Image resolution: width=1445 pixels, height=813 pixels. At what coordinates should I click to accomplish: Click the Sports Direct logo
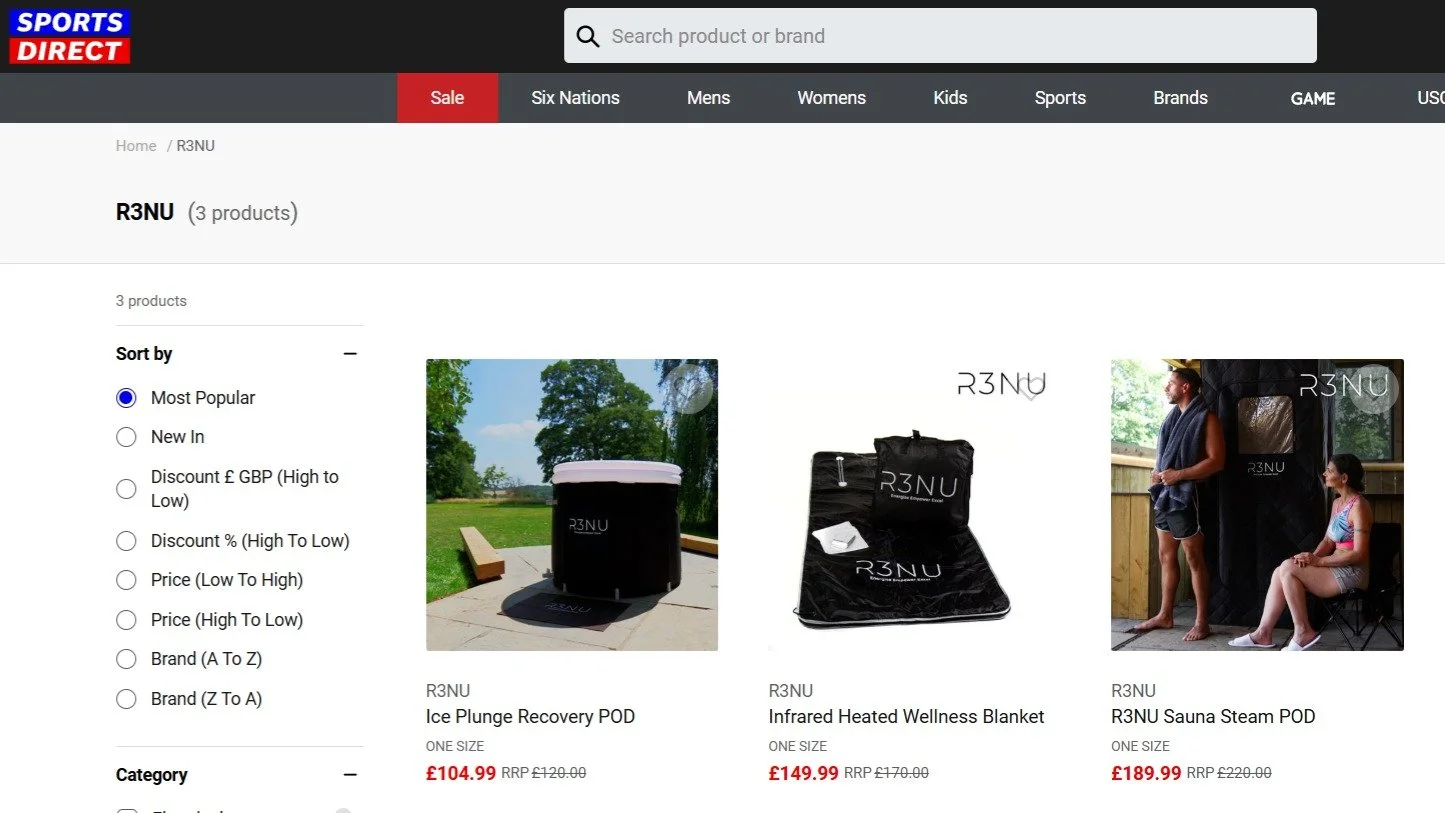(x=68, y=35)
